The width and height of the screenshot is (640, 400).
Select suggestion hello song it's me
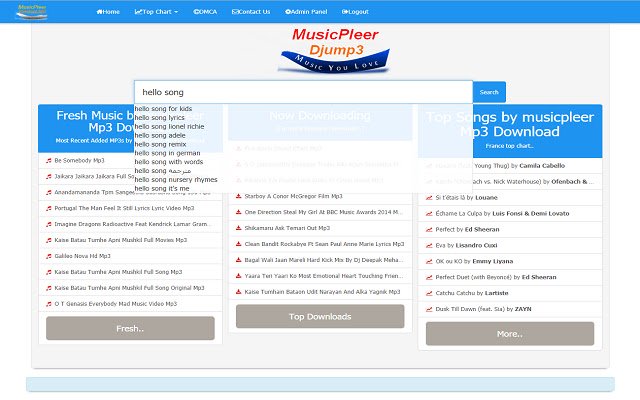pos(162,189)
